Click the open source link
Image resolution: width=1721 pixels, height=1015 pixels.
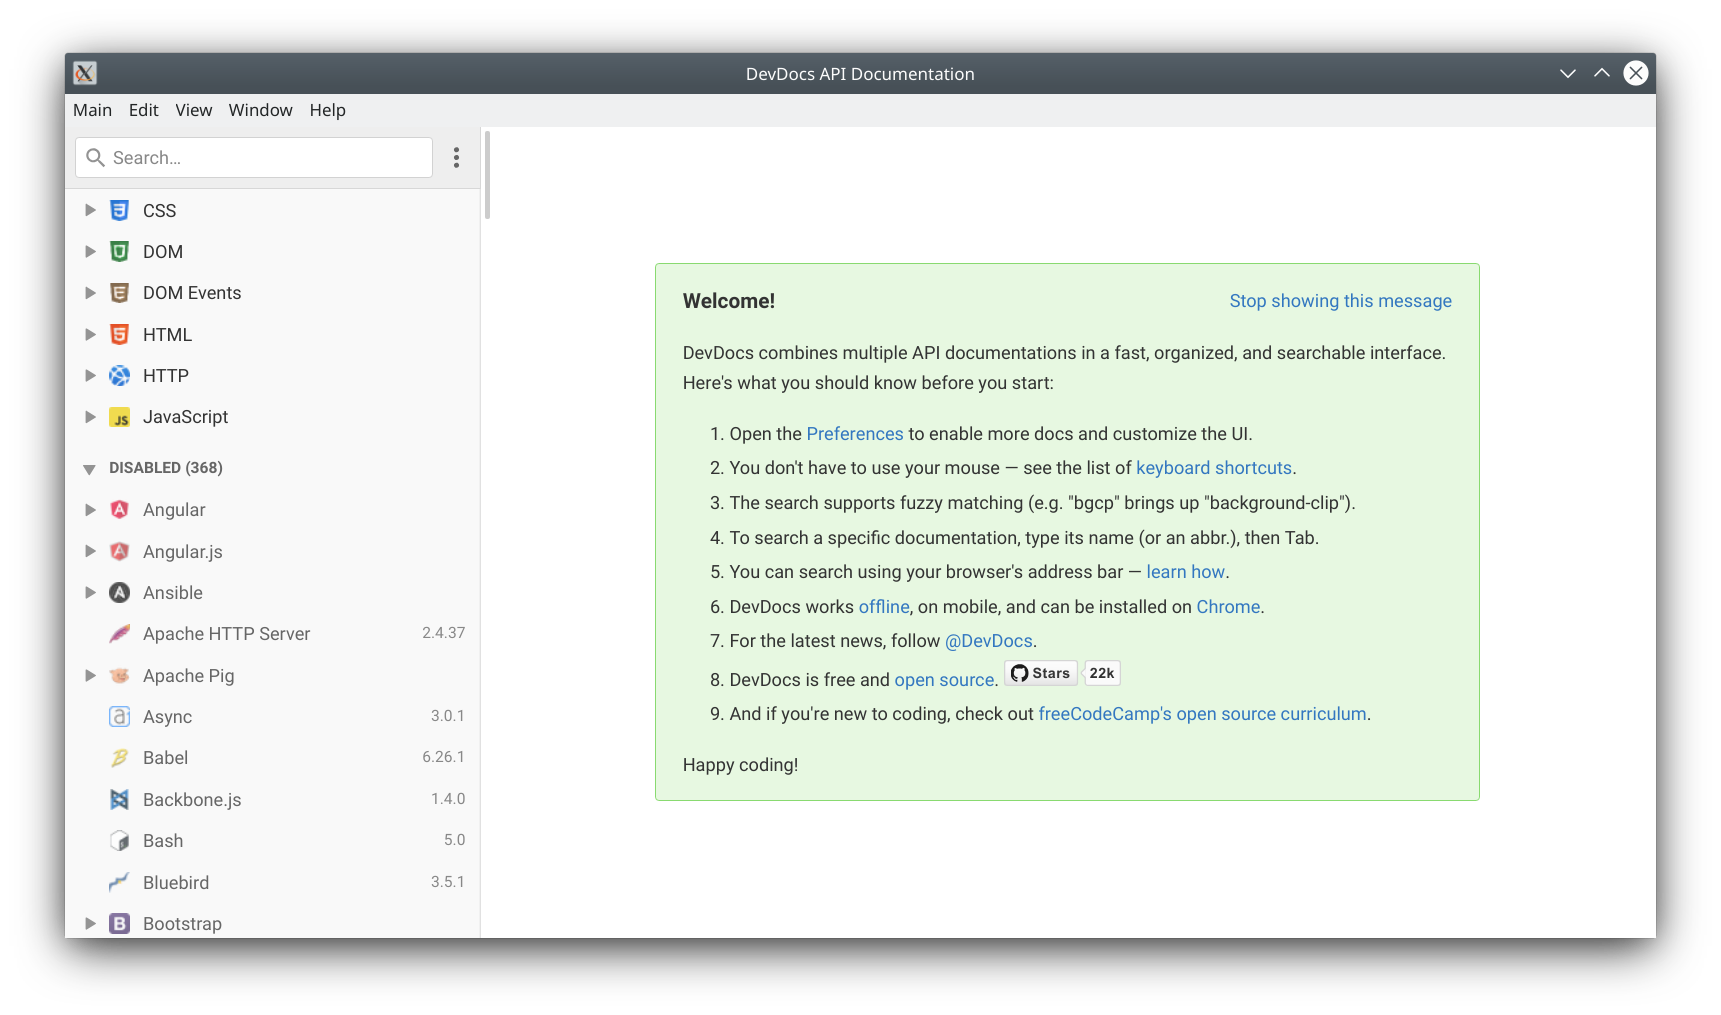pyautogui.click(x=944, y=680)
